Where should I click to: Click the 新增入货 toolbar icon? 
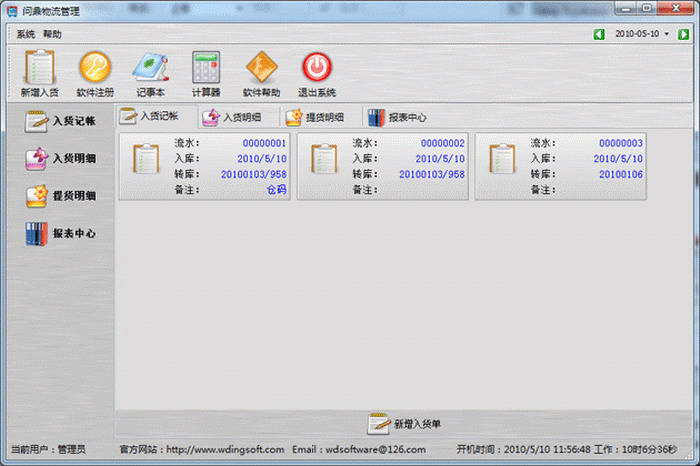coord(40,73)
